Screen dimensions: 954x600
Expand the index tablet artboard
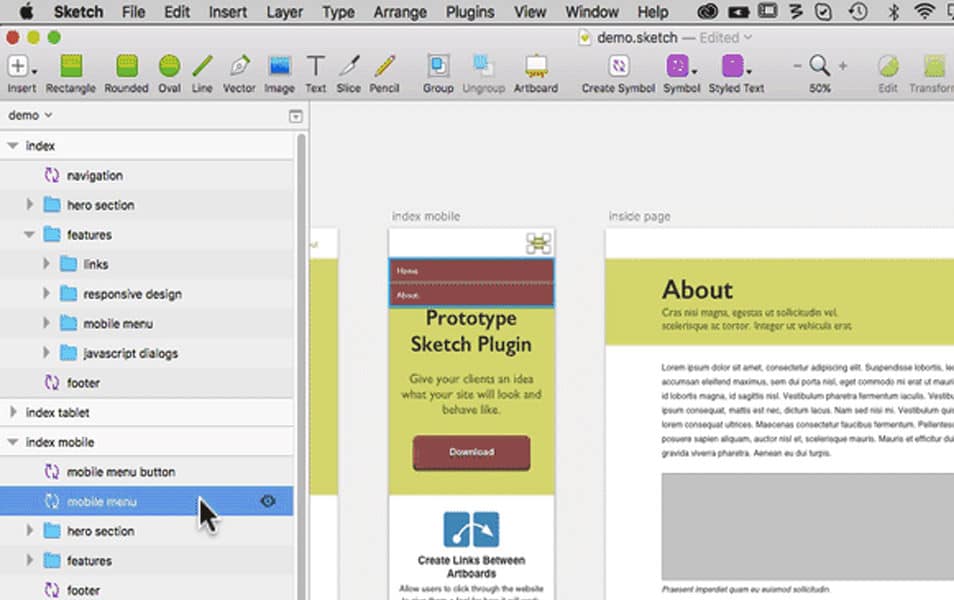(13, 412)
